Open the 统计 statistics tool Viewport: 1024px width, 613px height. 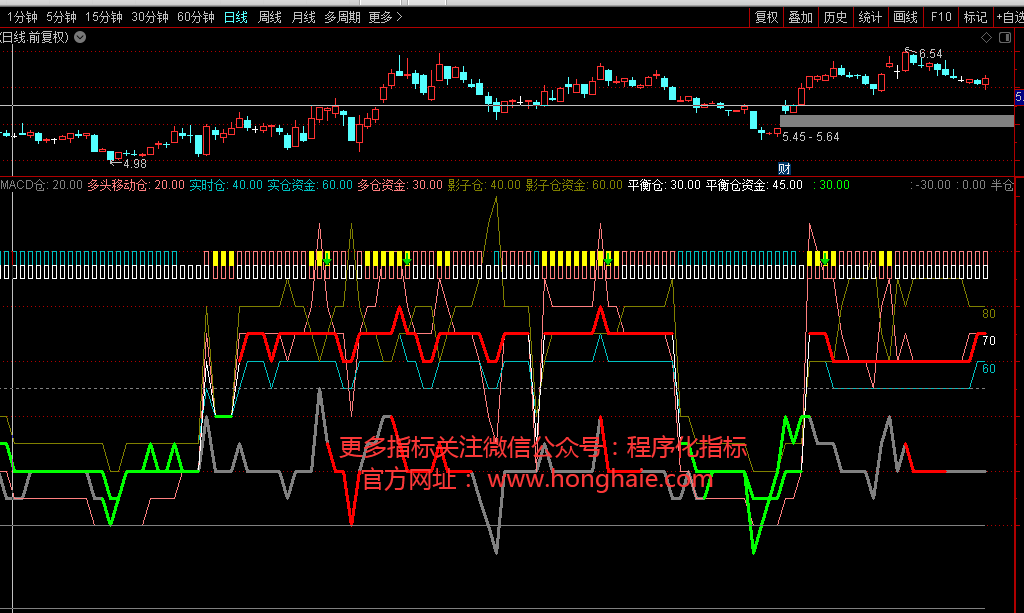click(x=870, y=17)
